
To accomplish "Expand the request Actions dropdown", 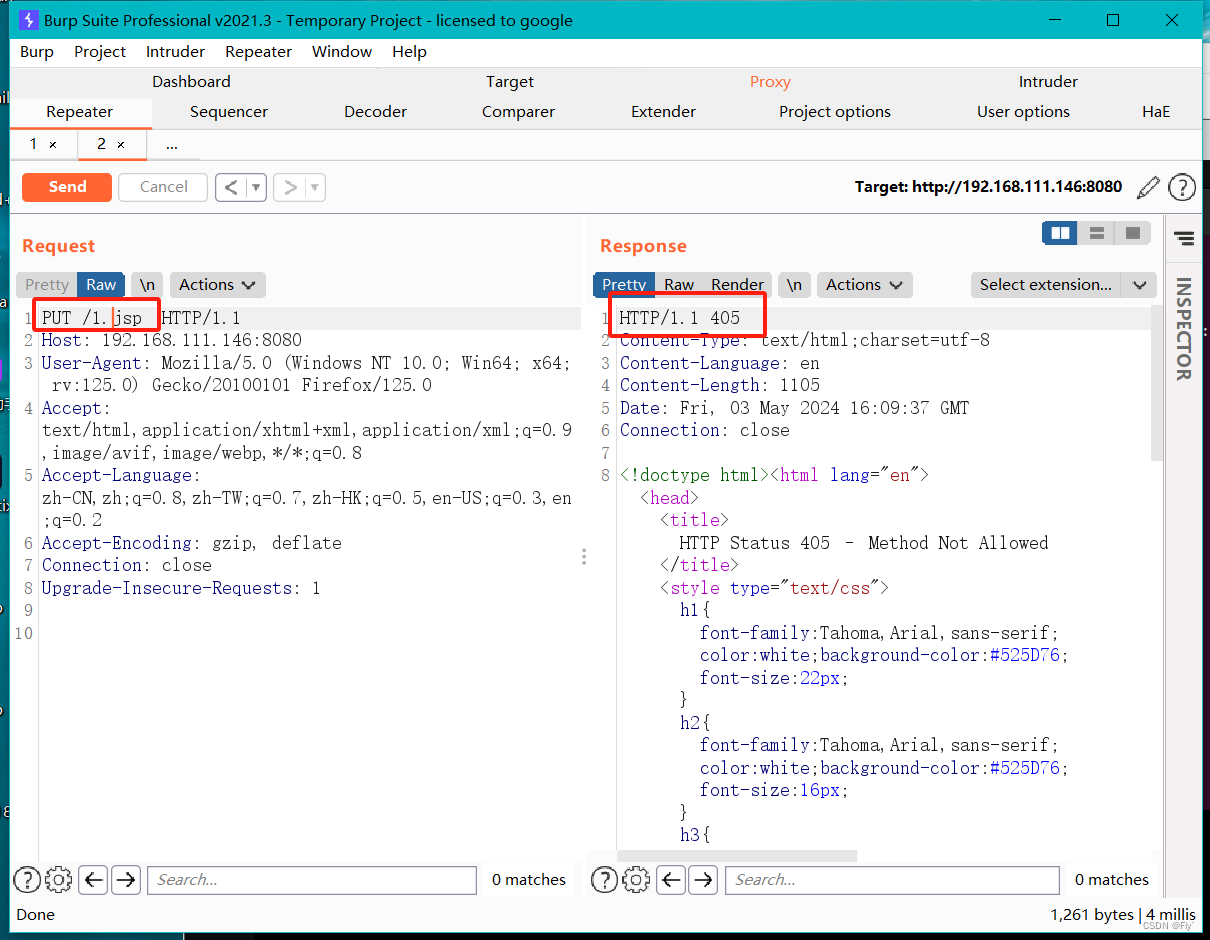I will [x=217, y=285].
